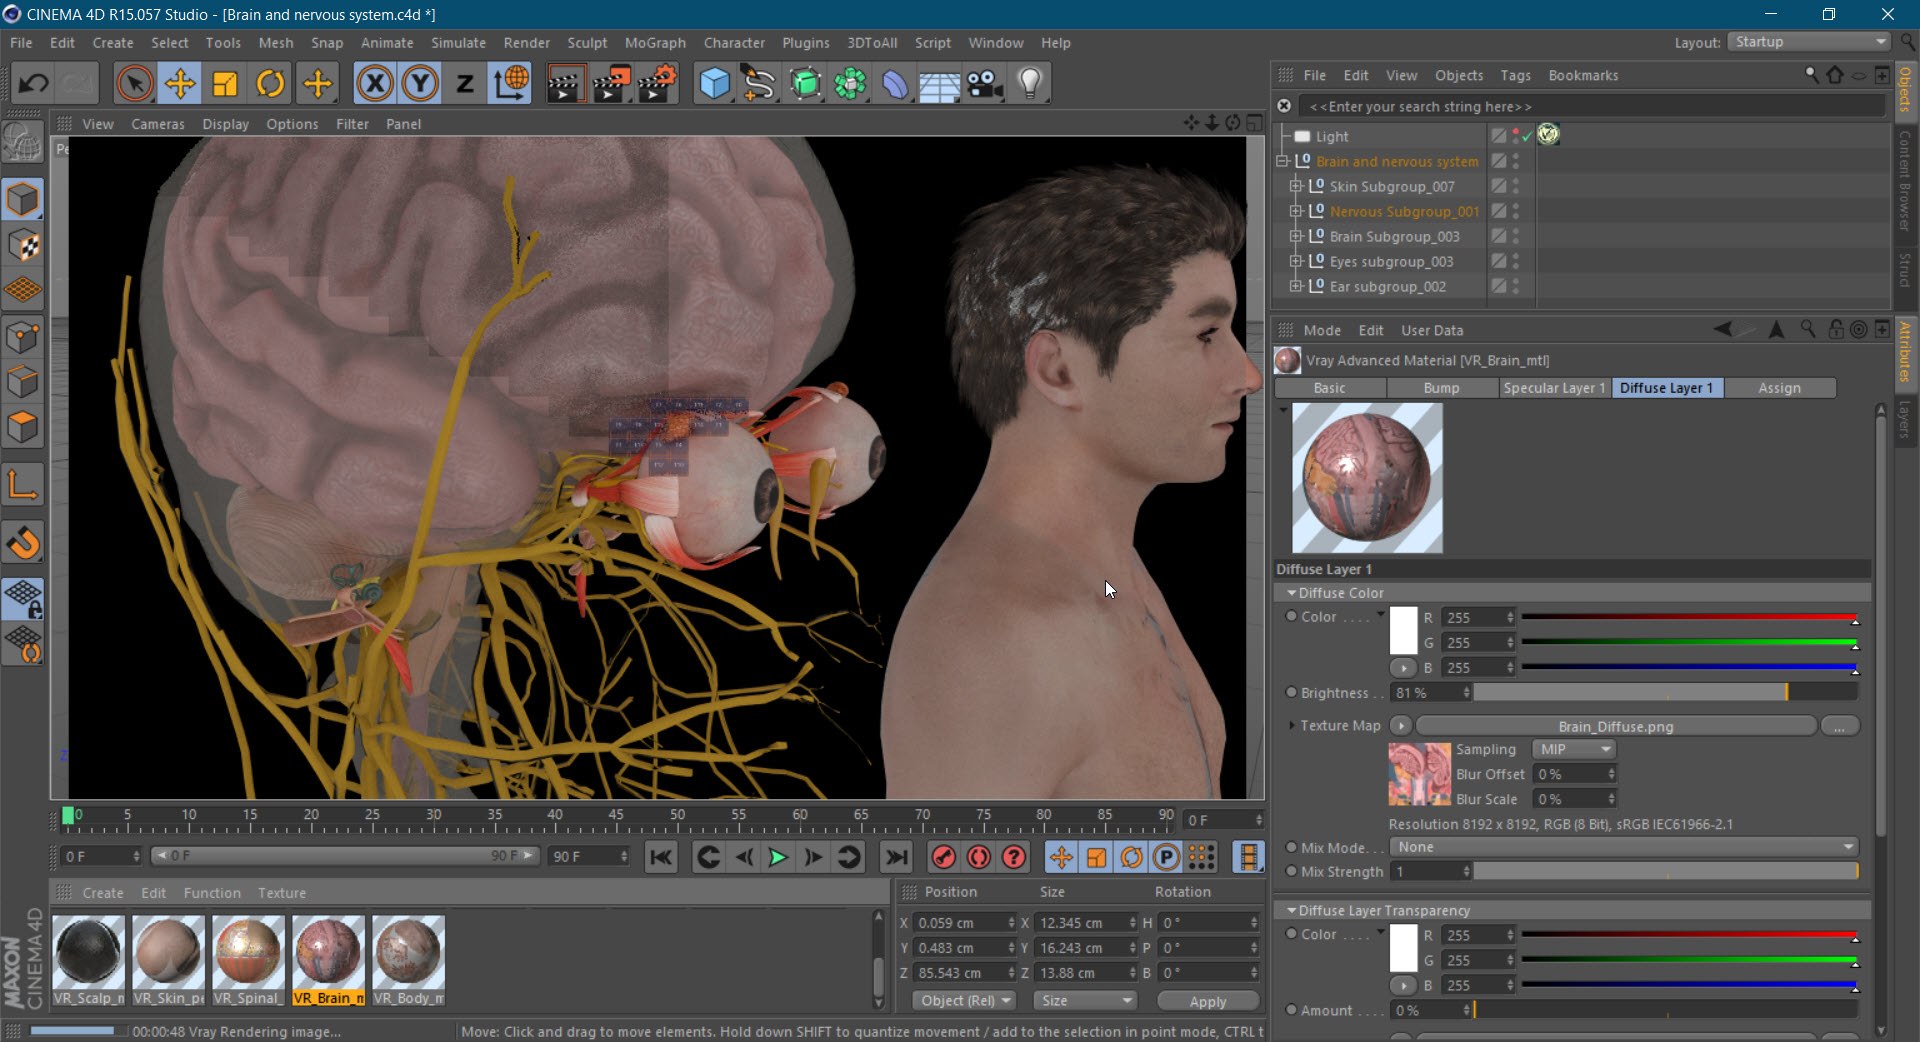Screen dimensions: 1920x1042
Task: Toggle Light object editor visibility dots
Action: 1515,136
